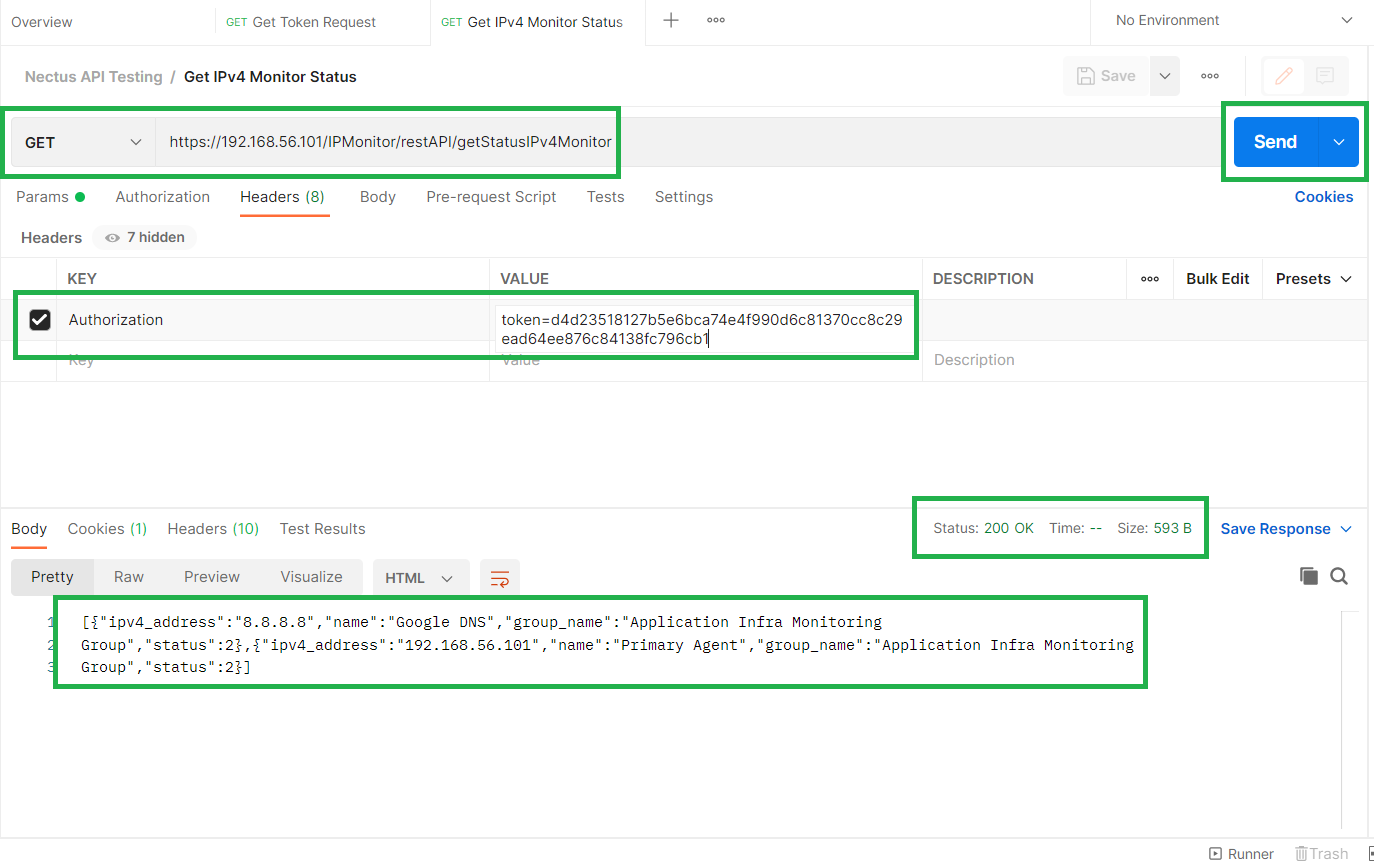Open request Headers (8) tab

[x=282, y=197]
